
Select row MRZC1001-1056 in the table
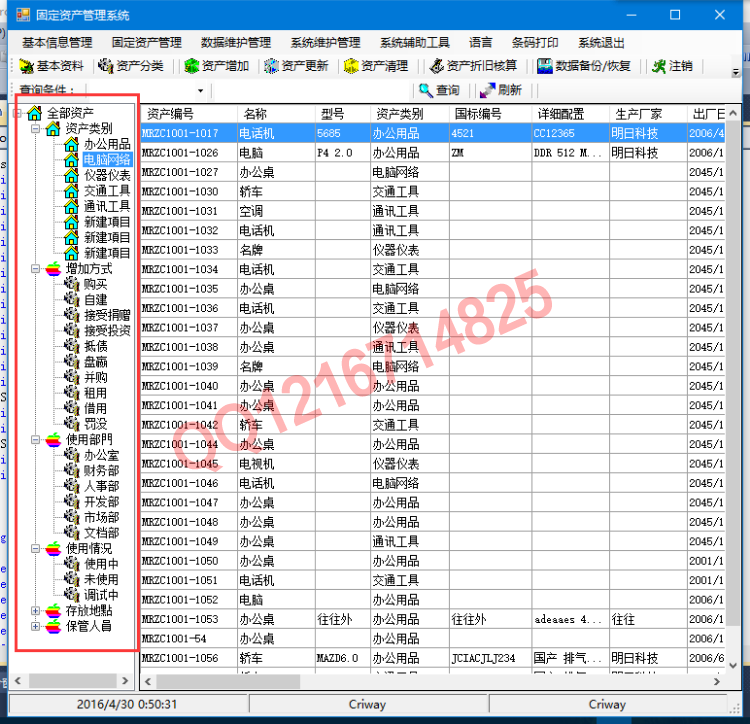coord(432,658)
